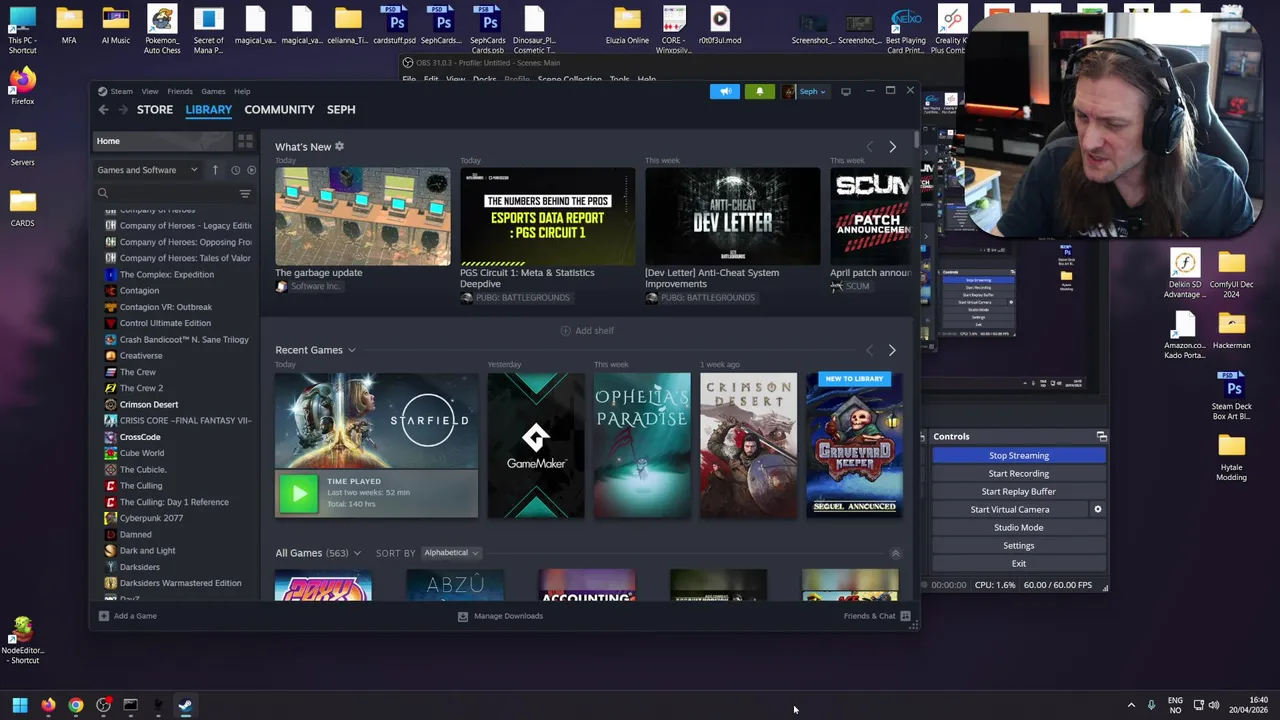Viewport: 1280px width, 720px height.
Task: Add a shelf to library home
Action: coord(587,331)
